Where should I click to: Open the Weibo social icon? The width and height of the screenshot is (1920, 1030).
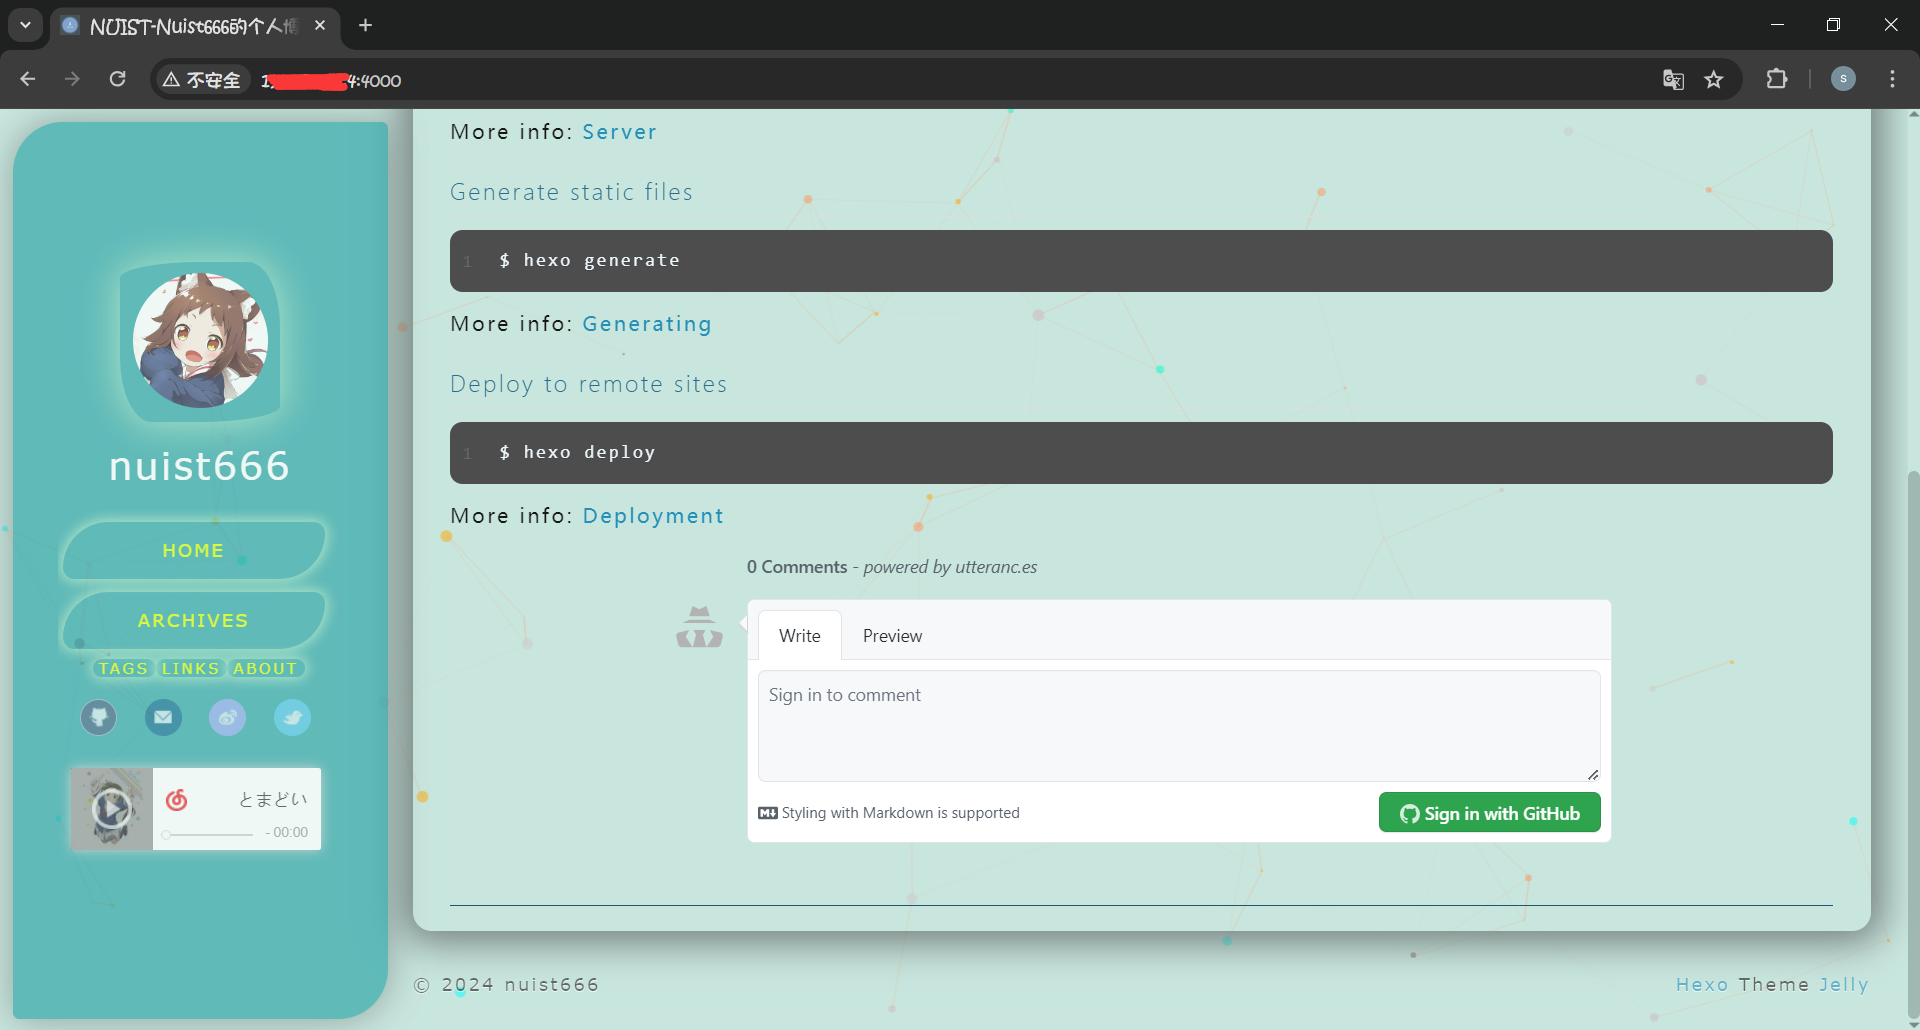[x=227, y=717]
